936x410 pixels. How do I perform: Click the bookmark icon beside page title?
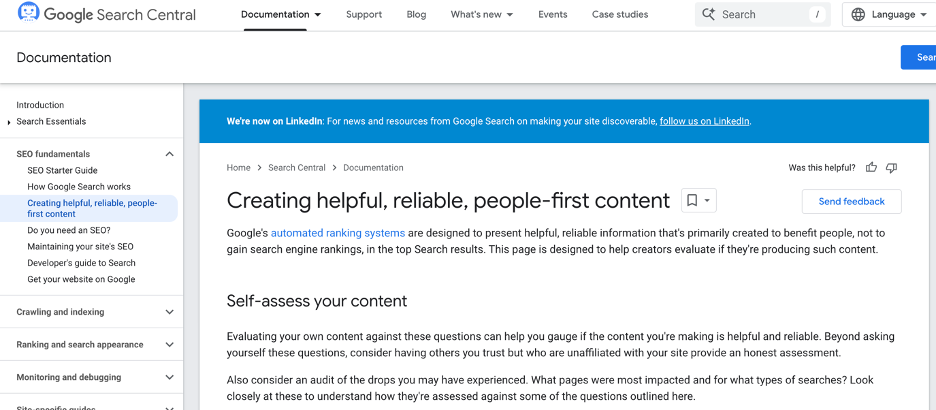click(691, 201)
